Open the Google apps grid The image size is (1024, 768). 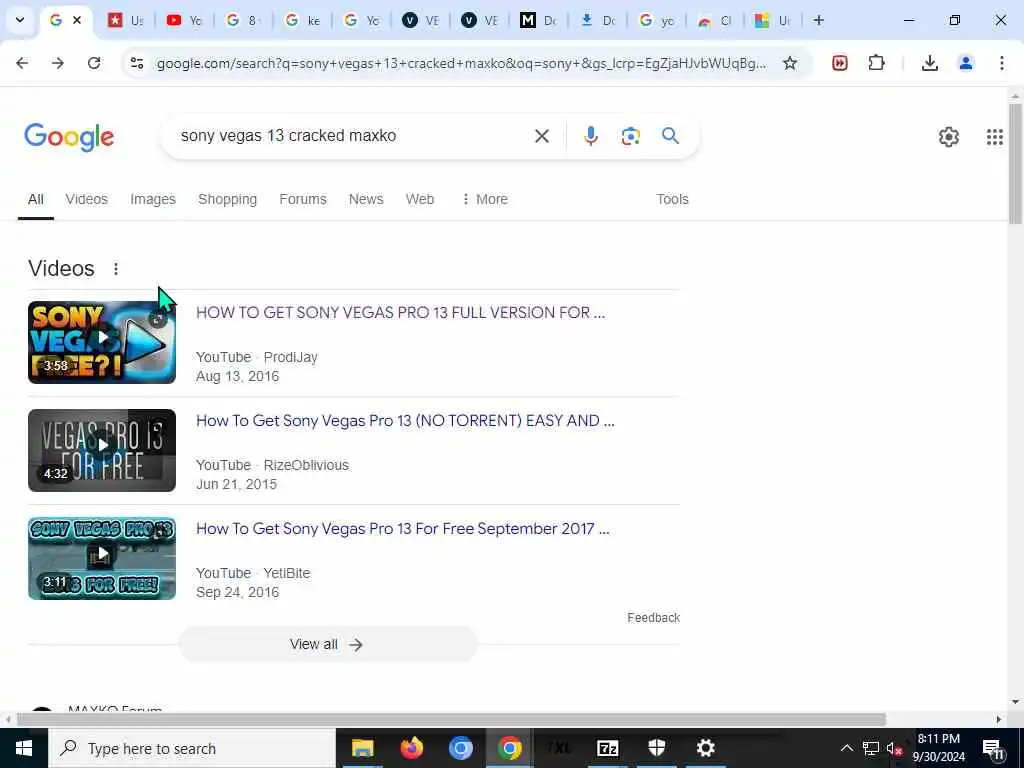[994, 136]
